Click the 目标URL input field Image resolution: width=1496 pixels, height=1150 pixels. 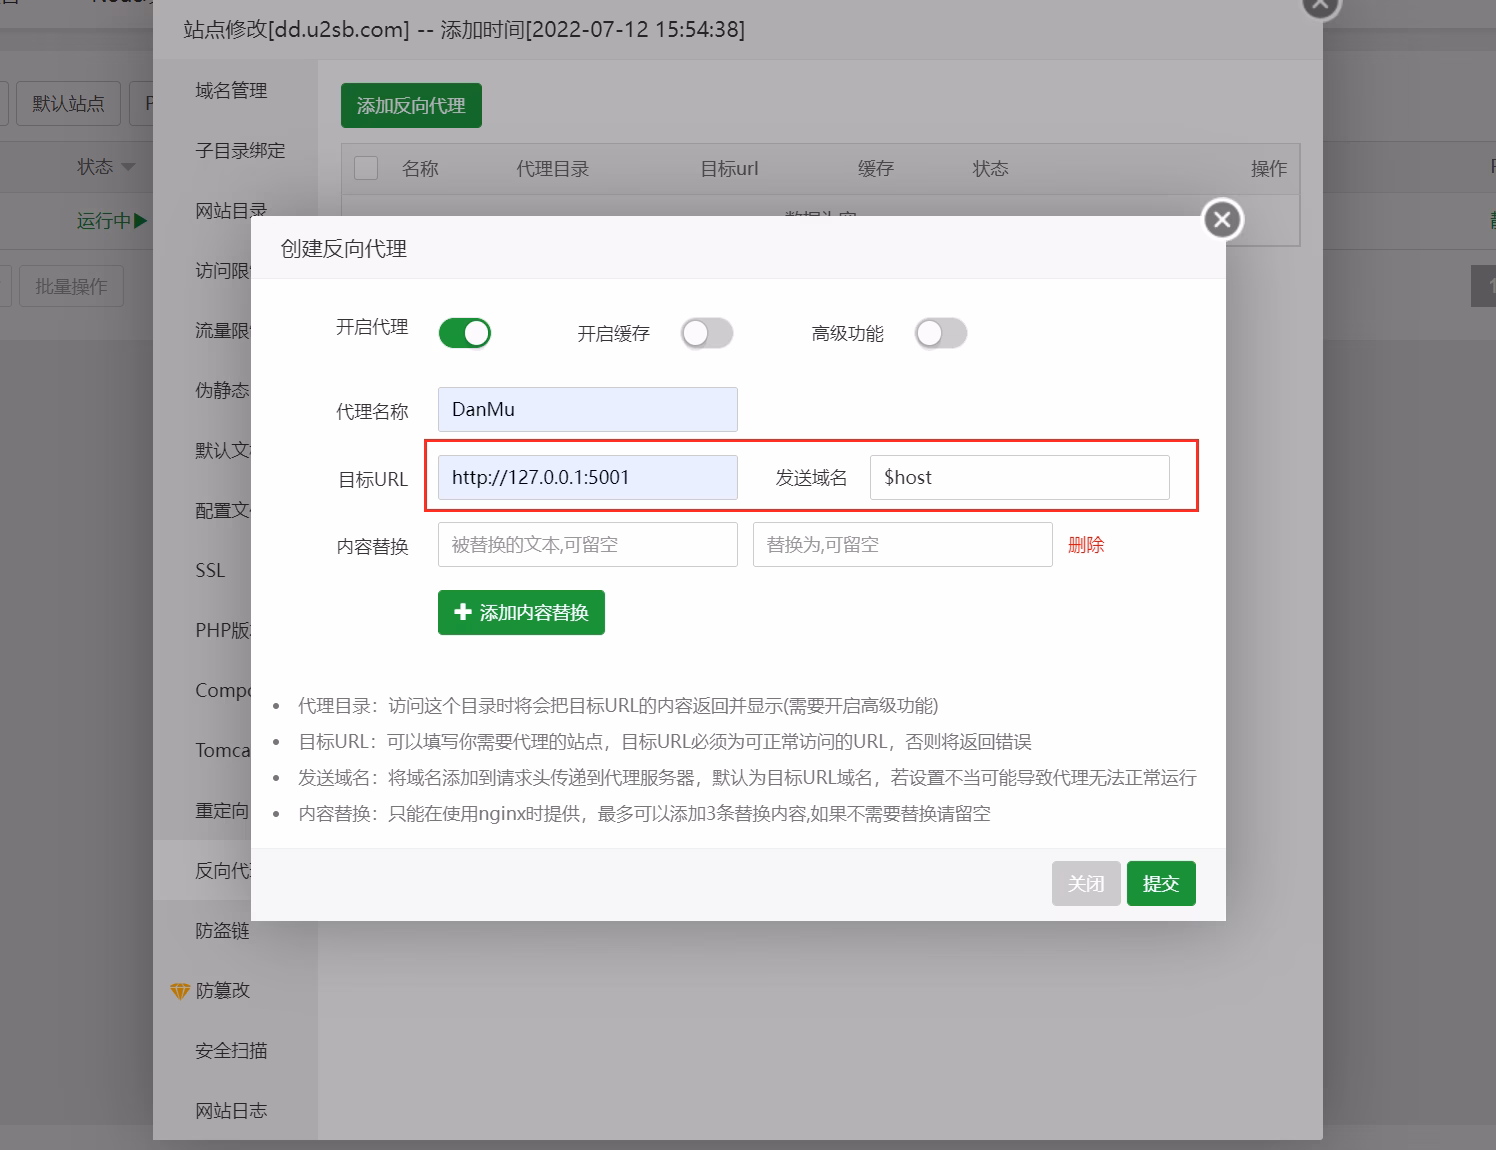[x=588, y=477]
